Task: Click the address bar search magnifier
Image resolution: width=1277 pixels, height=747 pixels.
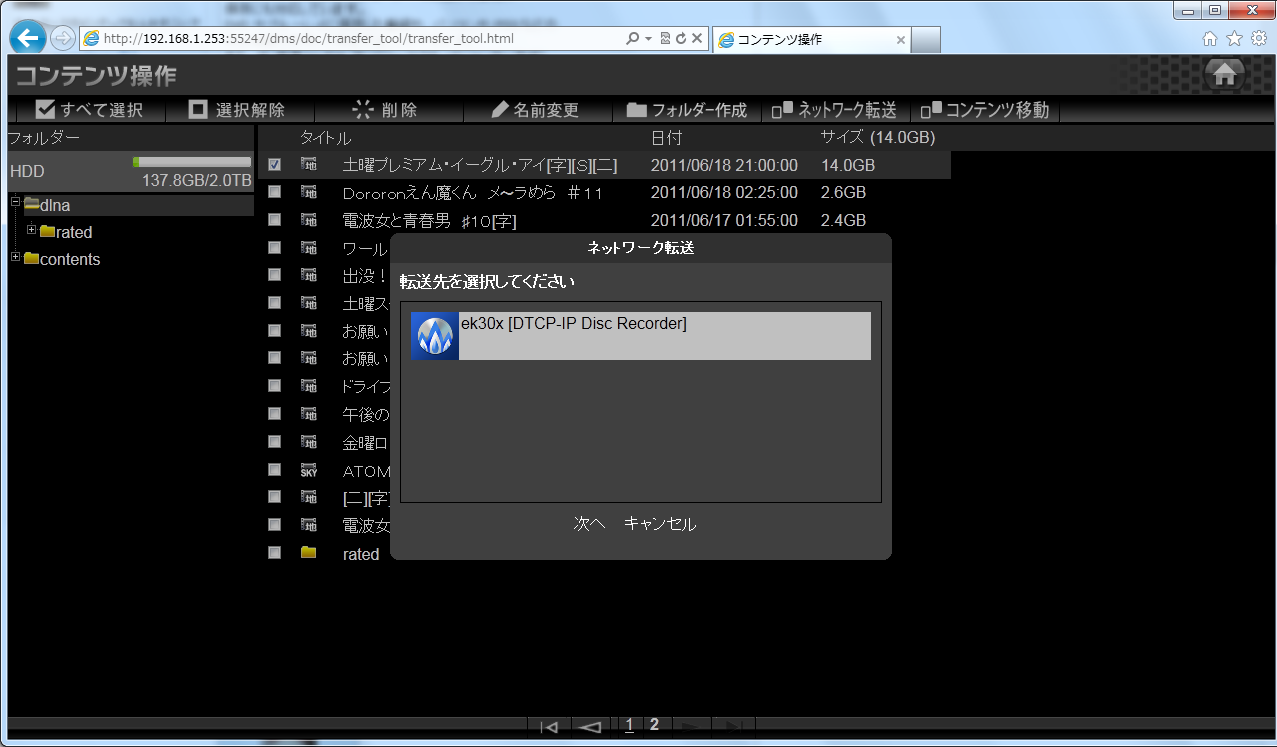Action: click(x=632, y=39)
